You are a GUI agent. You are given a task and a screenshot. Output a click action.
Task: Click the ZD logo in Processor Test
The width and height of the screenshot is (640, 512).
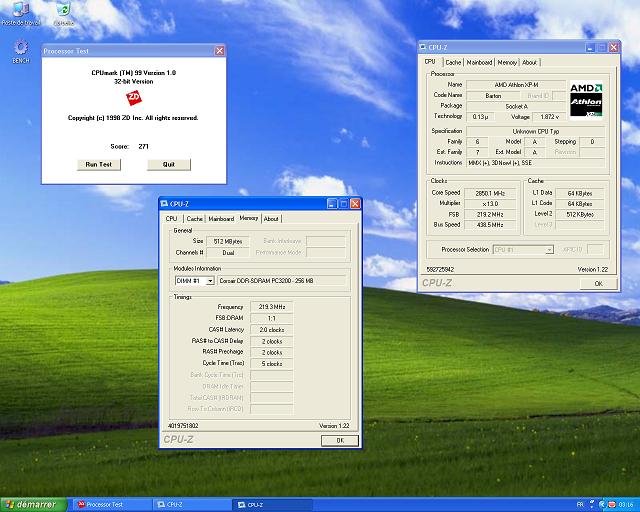coord(133,98)
